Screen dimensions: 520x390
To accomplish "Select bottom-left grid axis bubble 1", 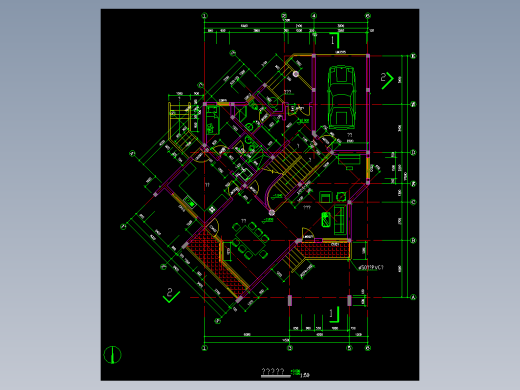I will (x=204, y=348).
